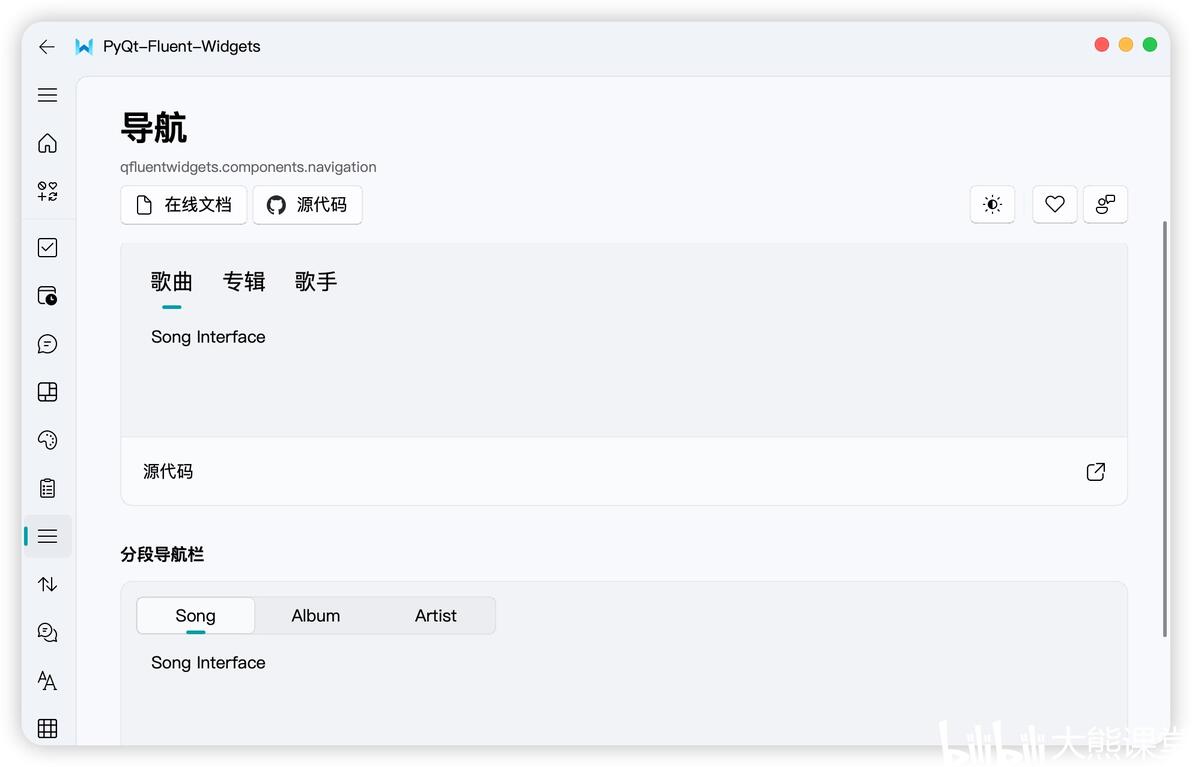Open the layout page sidebar icon

pyautogui.click(x=47, y=391)
